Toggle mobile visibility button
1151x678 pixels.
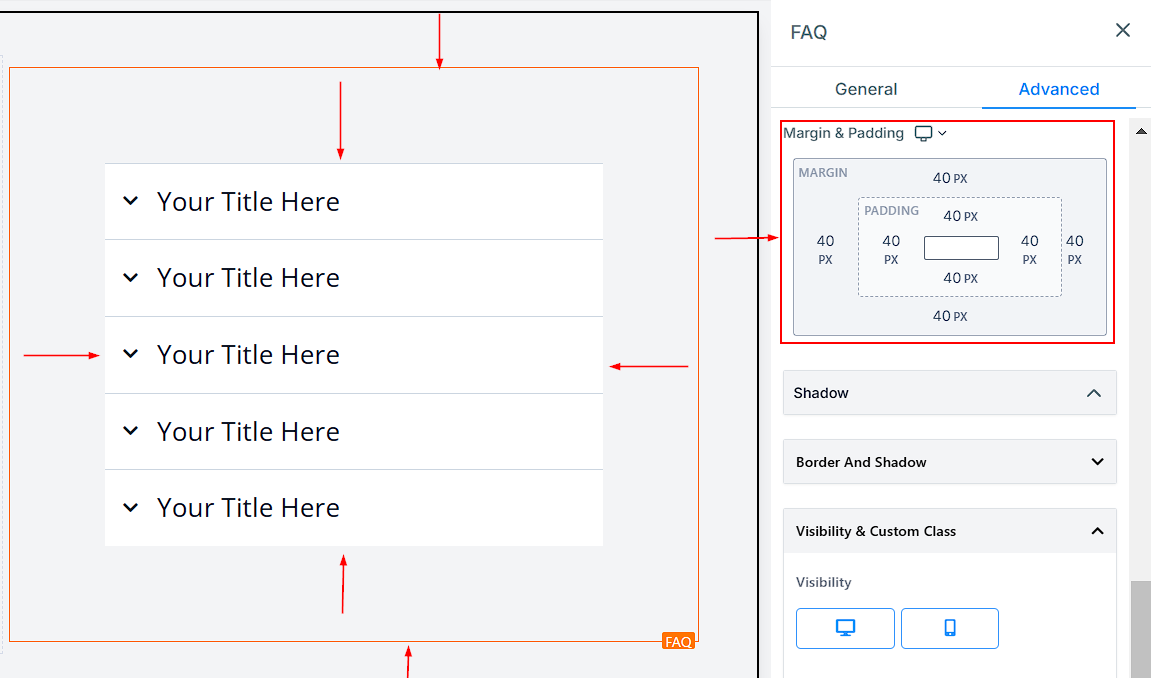tap(949, 628)
